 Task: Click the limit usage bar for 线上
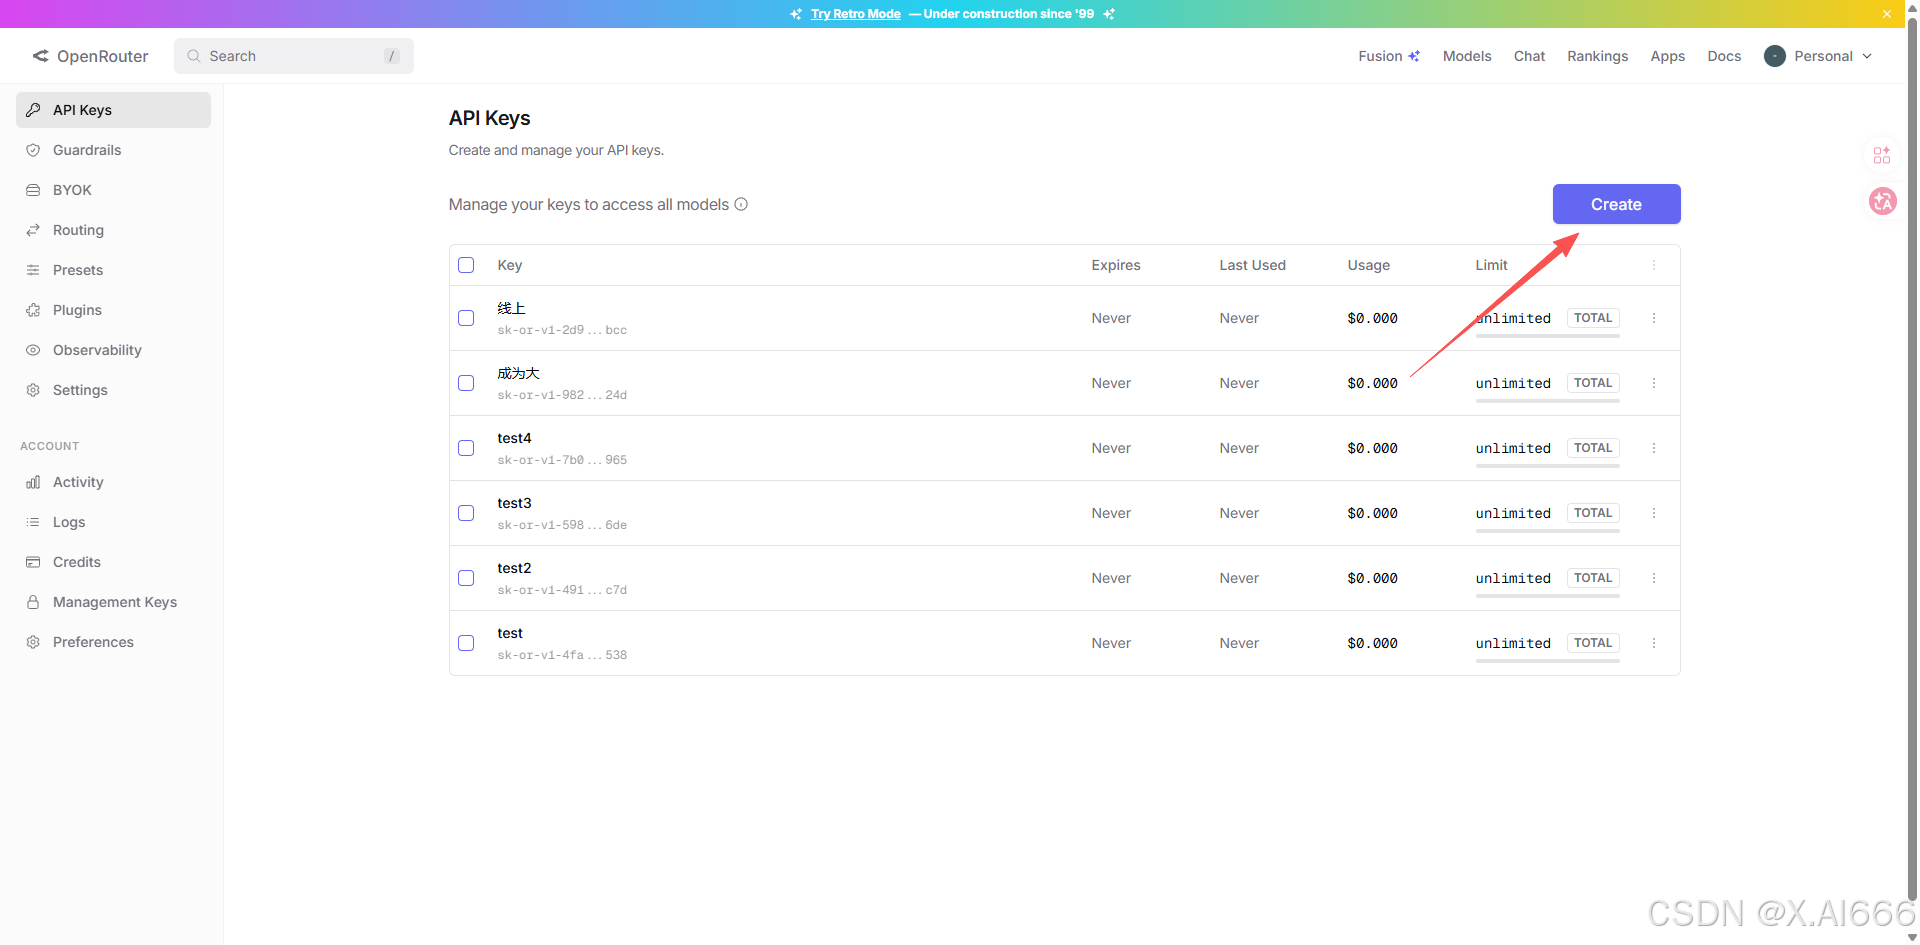[1547, 336]
